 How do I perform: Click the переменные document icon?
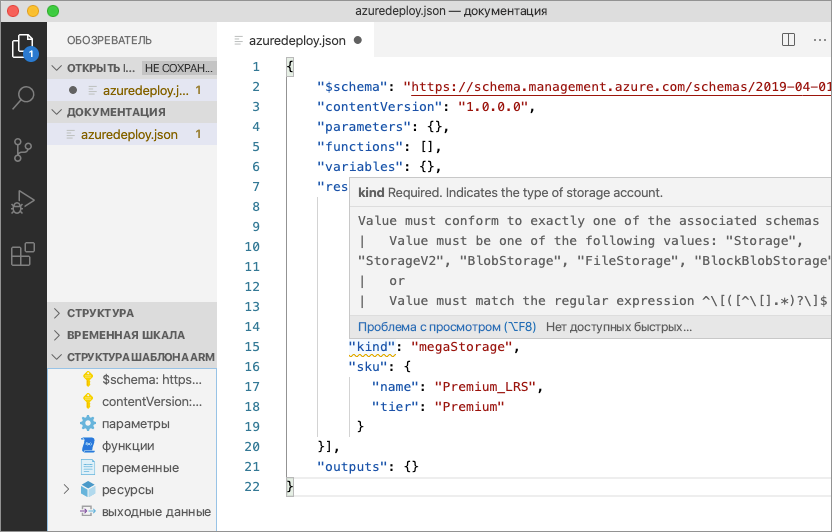coord(88,467)
